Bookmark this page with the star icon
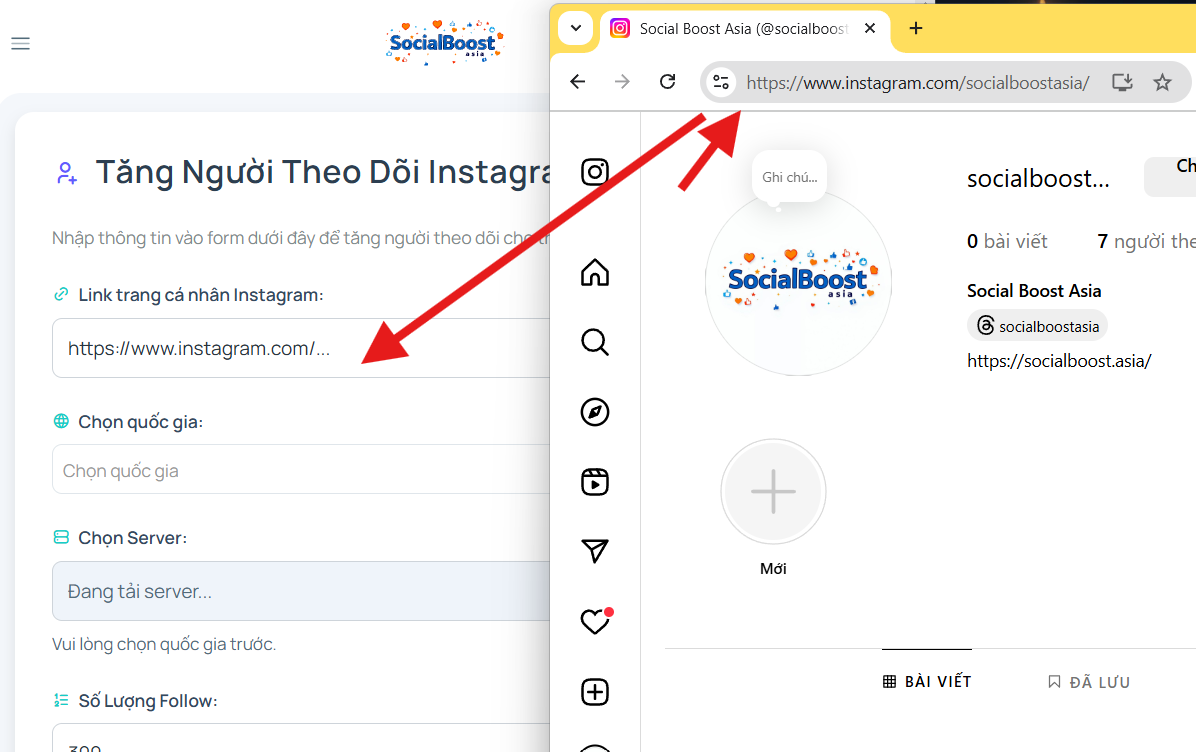 click(x=1162, y=82)
